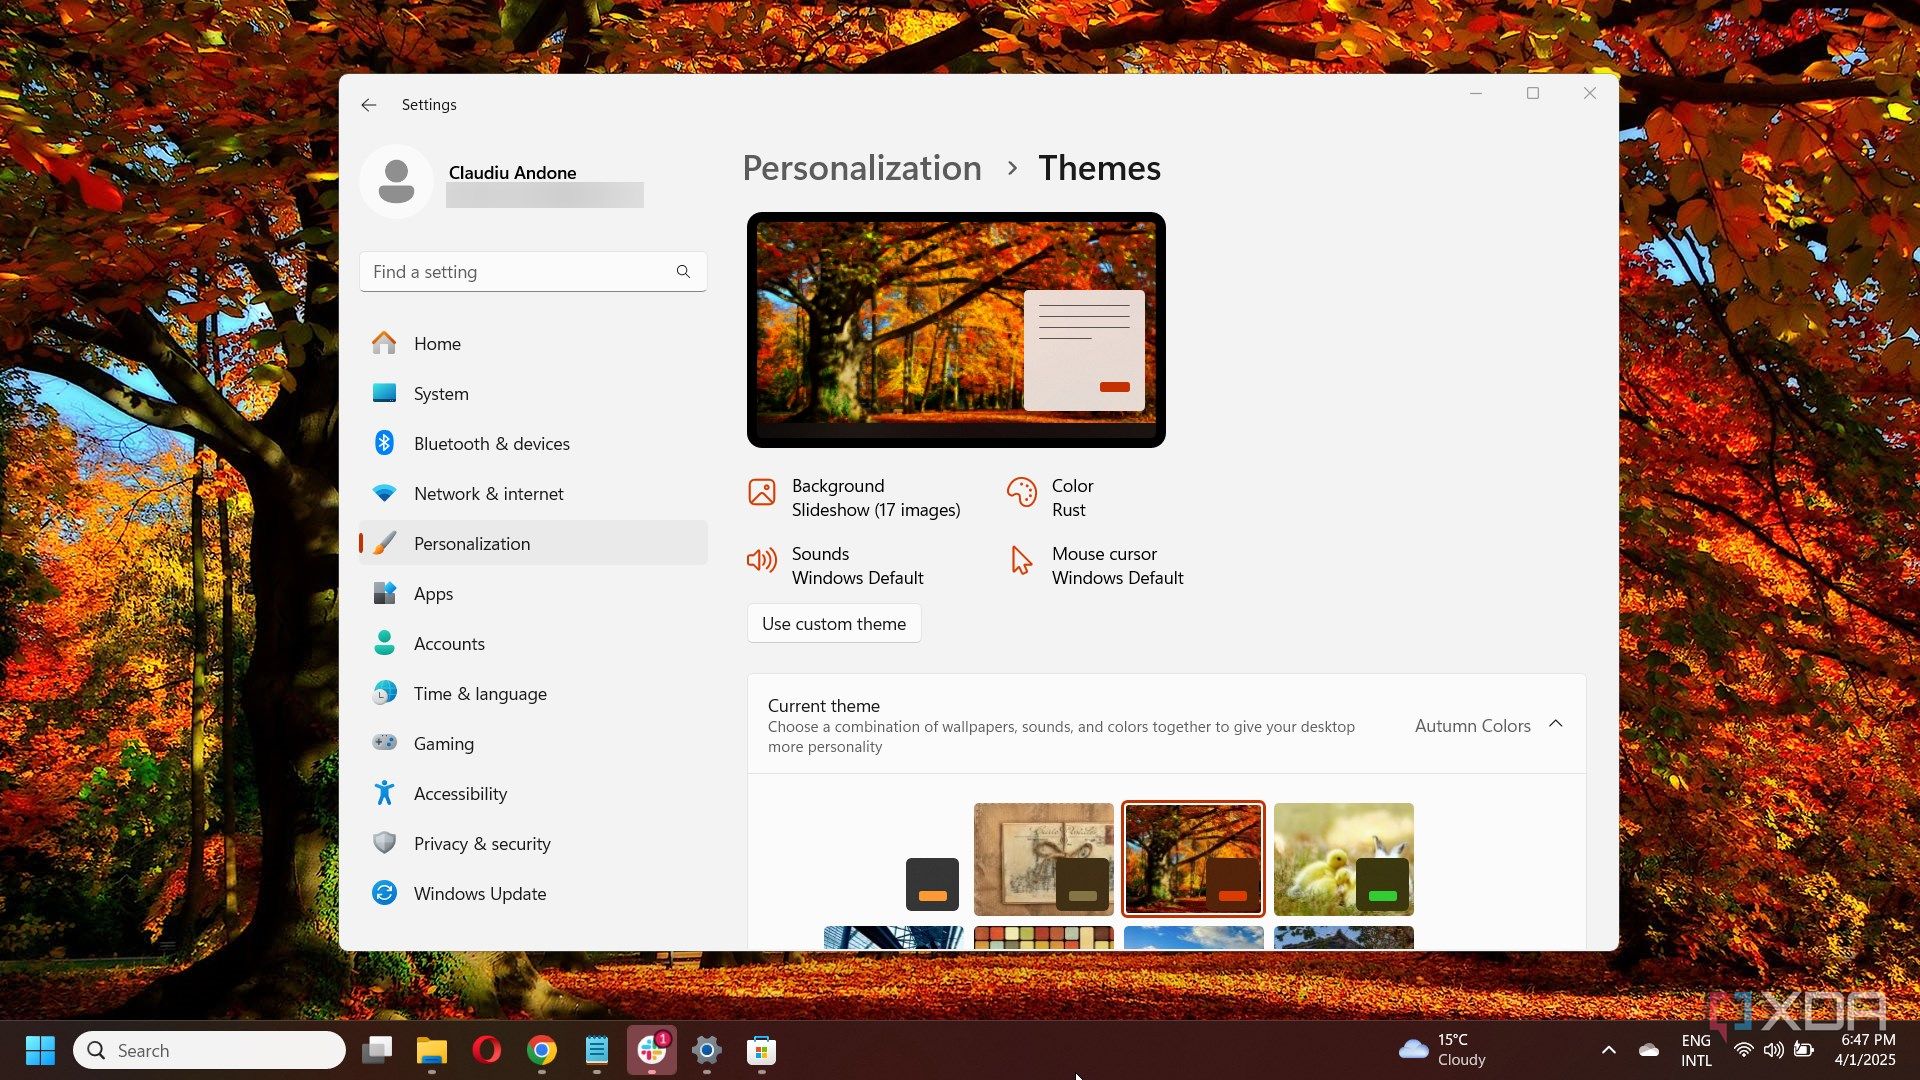This screenshot has height=1080, width=1920.
Task: Open the weather widget showing 15°C Cloudy
Action: coord(1442,1050)
